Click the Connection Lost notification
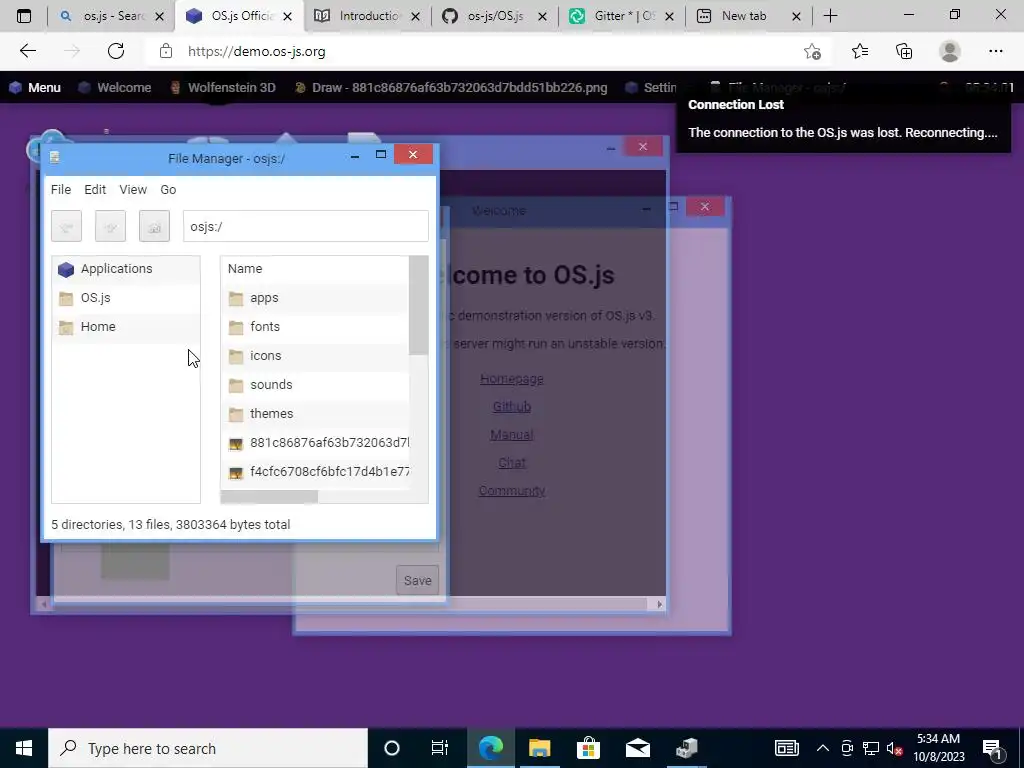 click(x=842, y=120)
